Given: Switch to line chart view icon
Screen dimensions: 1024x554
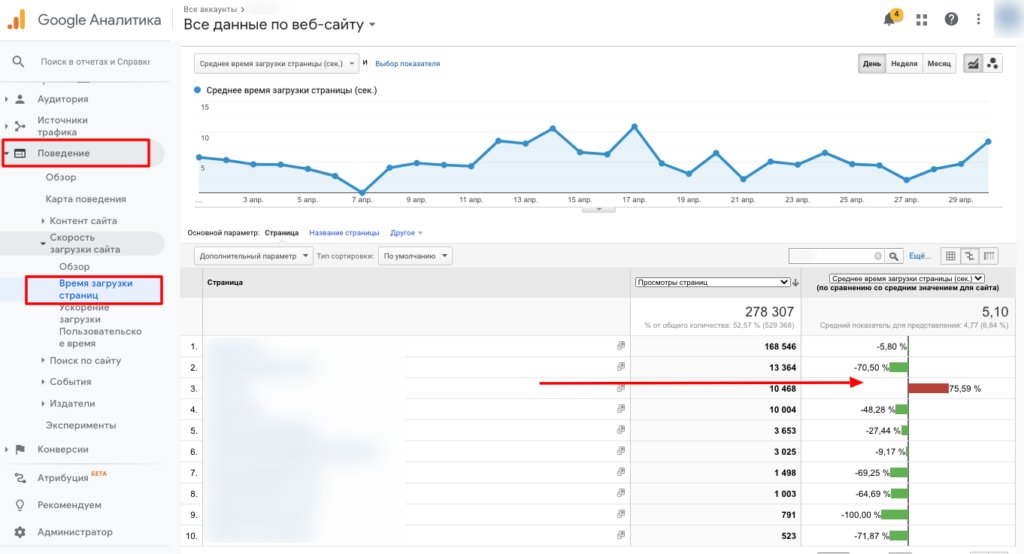Looking at the screenshot, I should point(971,63).
